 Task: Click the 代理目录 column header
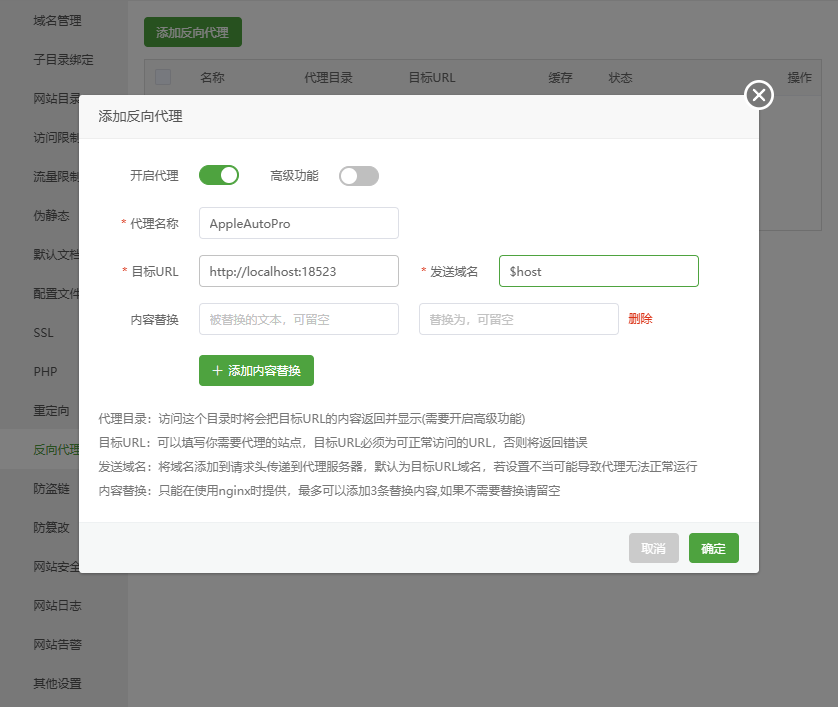click(328, 78)
